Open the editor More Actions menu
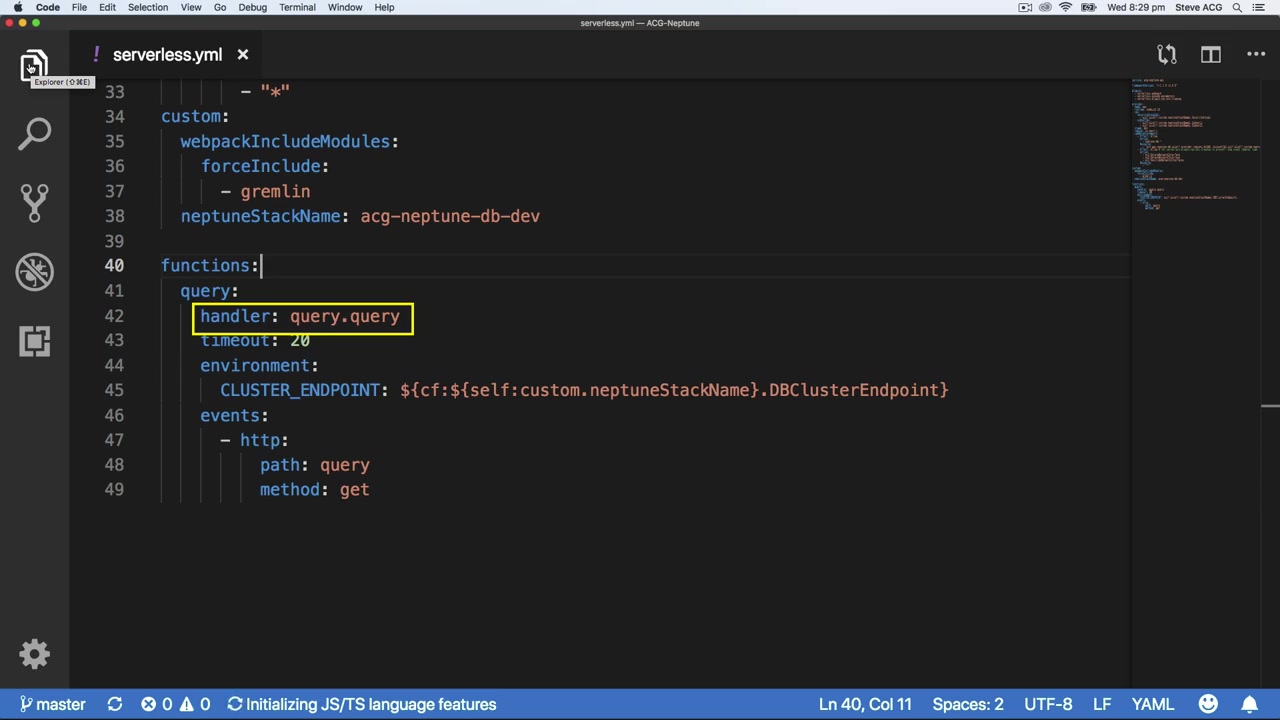Screen dimensions: 1280x720 1256,55
